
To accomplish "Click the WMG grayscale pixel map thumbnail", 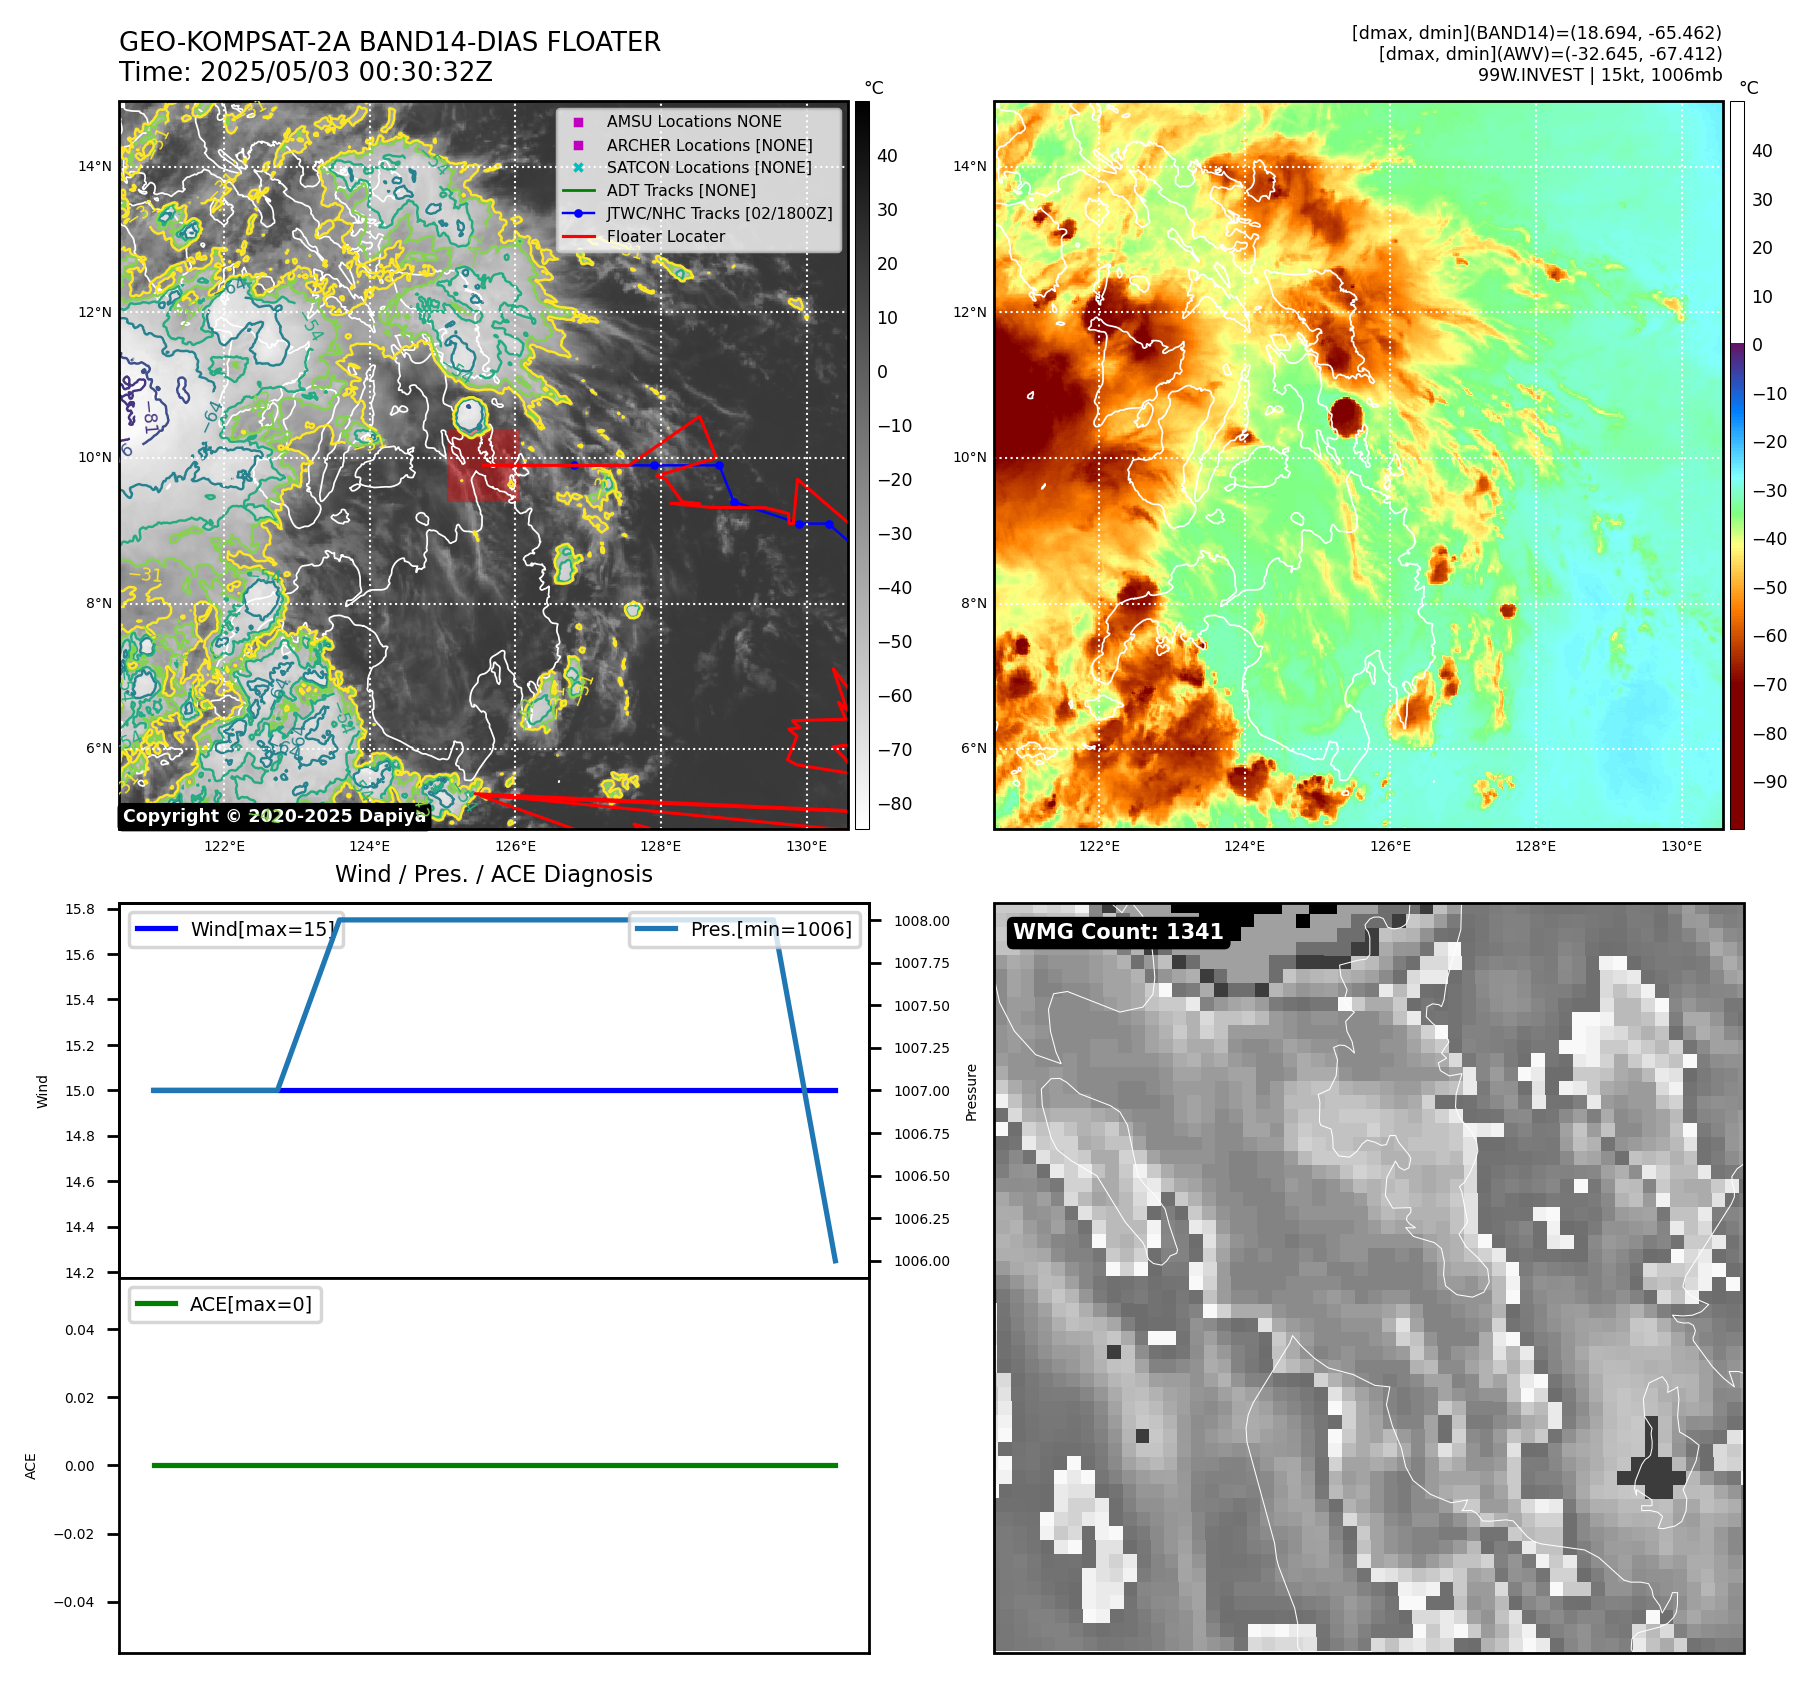I will (1369, 1278).
